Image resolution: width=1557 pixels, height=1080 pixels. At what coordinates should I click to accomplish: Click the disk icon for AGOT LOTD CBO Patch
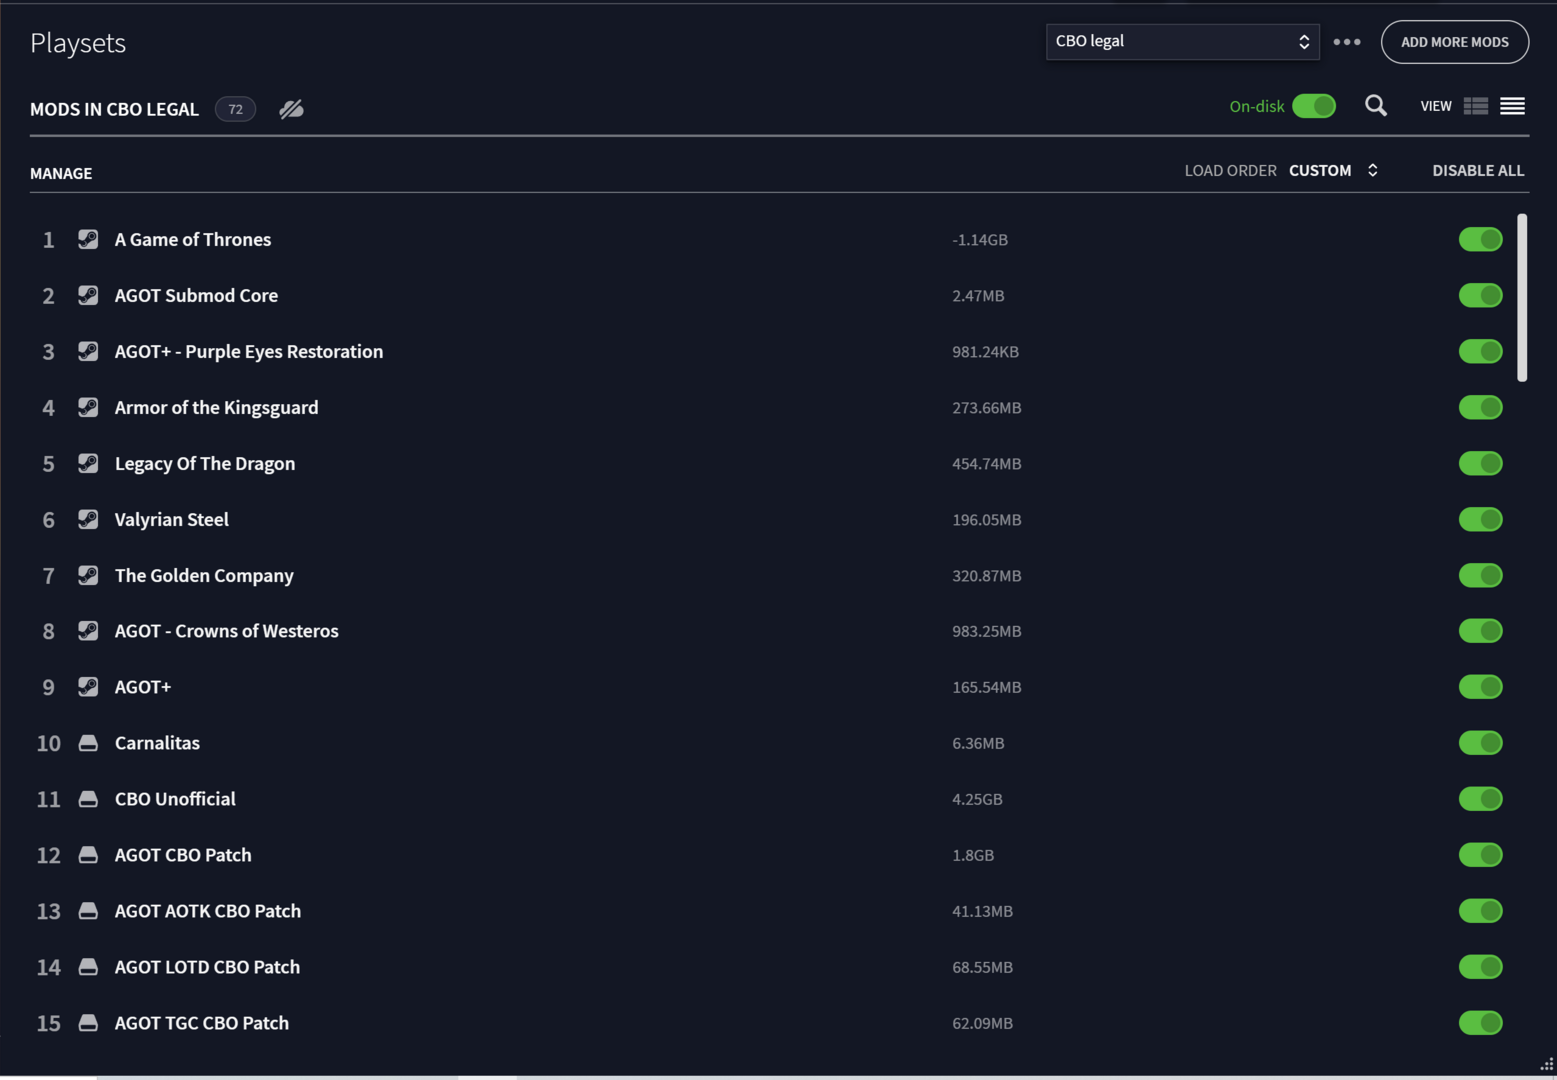point(88,967)
